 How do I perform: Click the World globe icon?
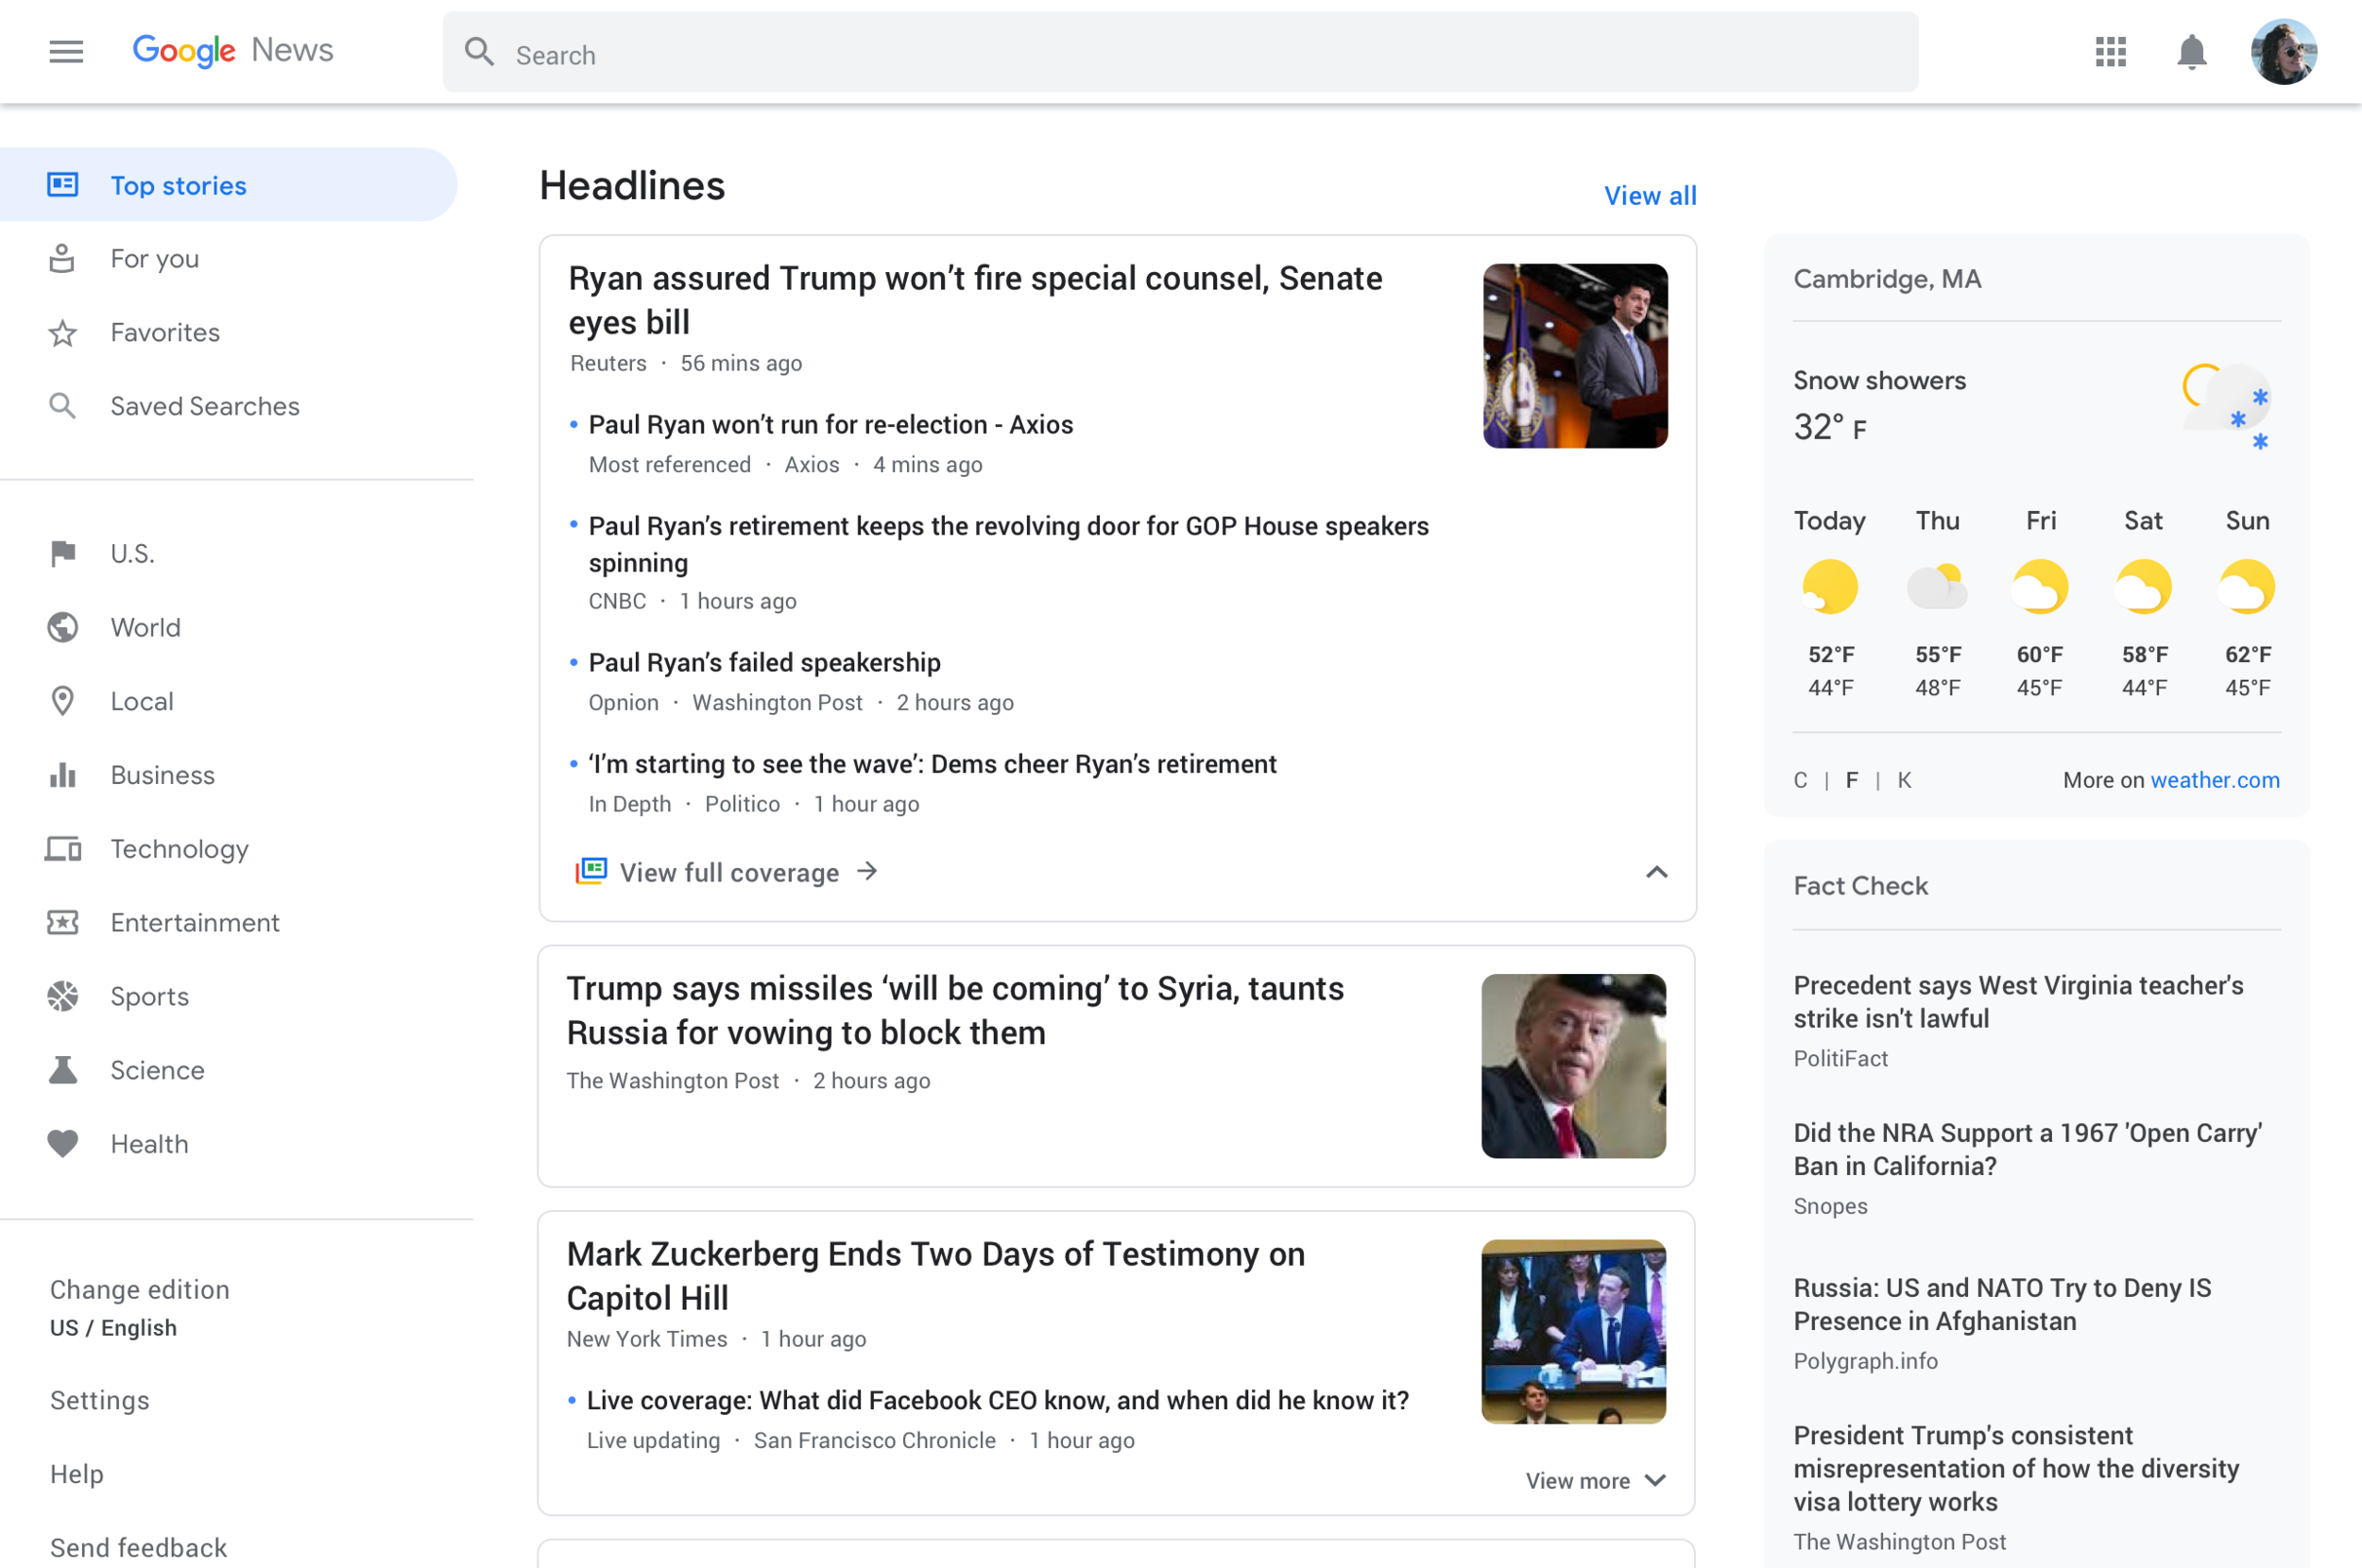tap(63, 627)
